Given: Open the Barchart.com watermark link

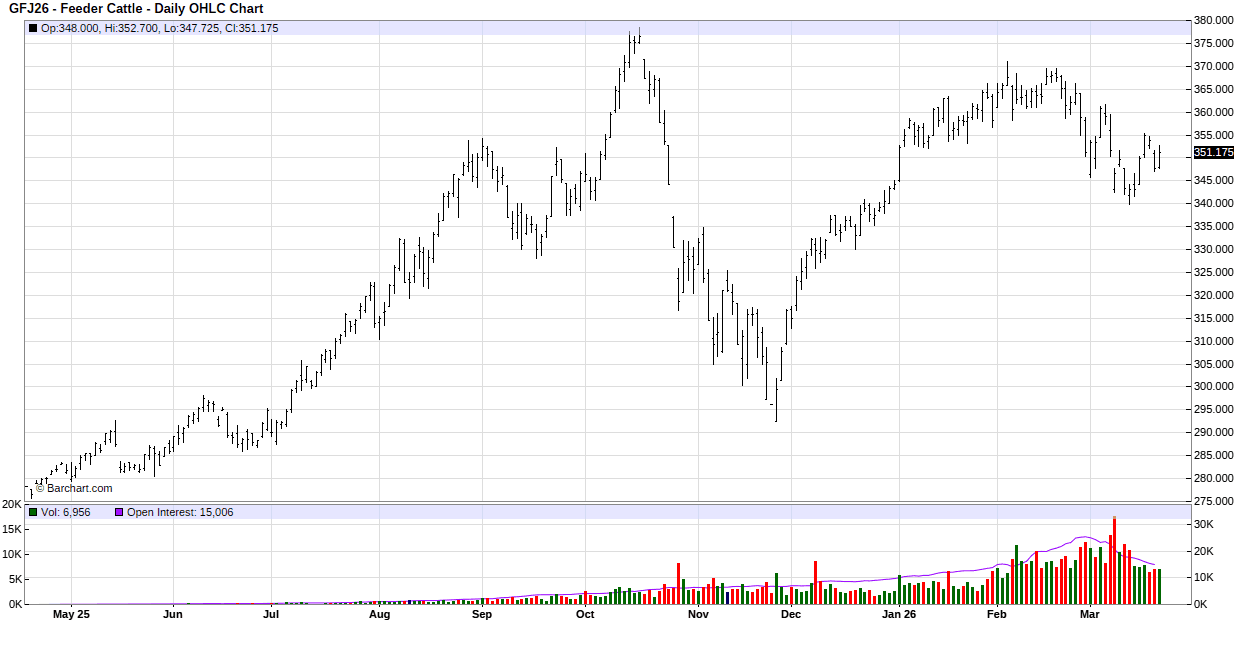Looking at the screenshot, I should coord(74,489).
